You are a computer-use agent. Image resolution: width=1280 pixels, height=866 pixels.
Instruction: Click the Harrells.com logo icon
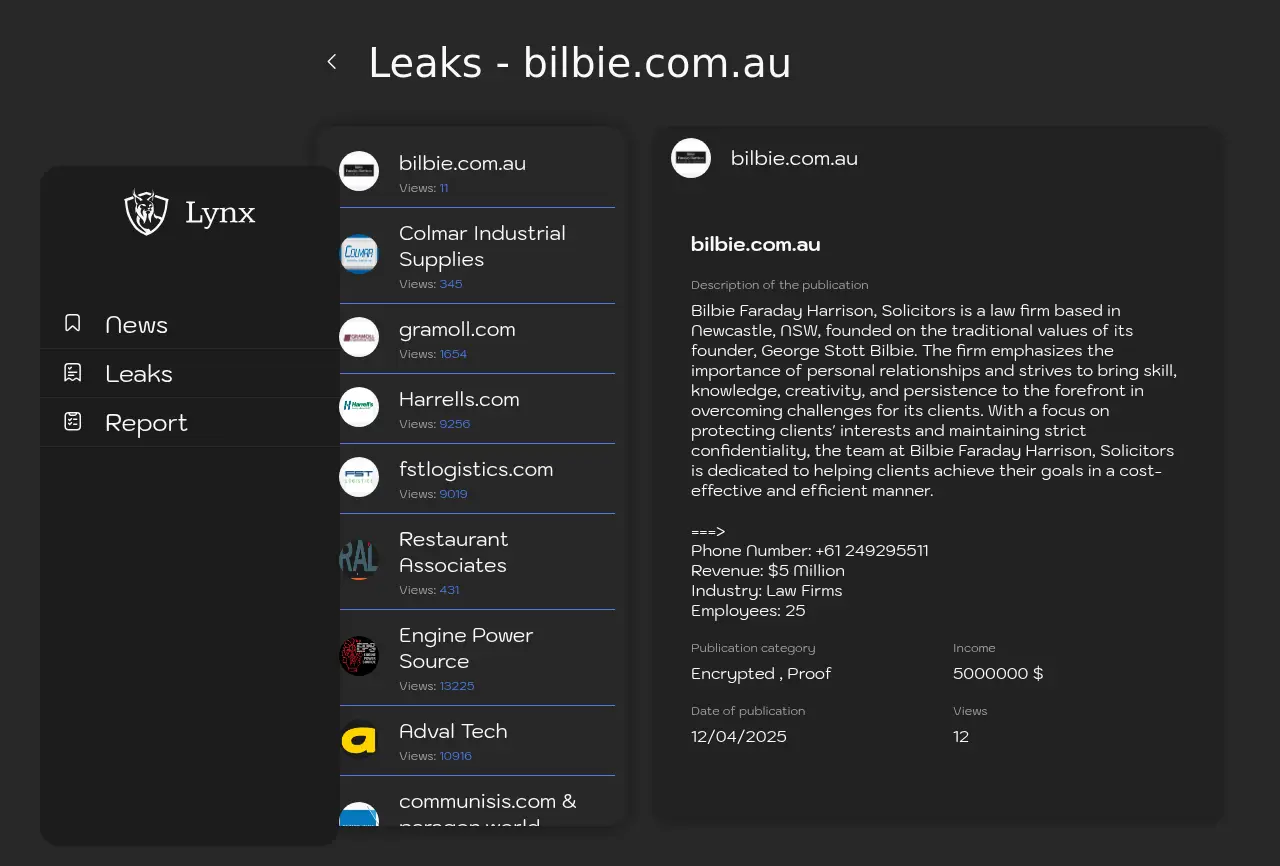[359, 407]
